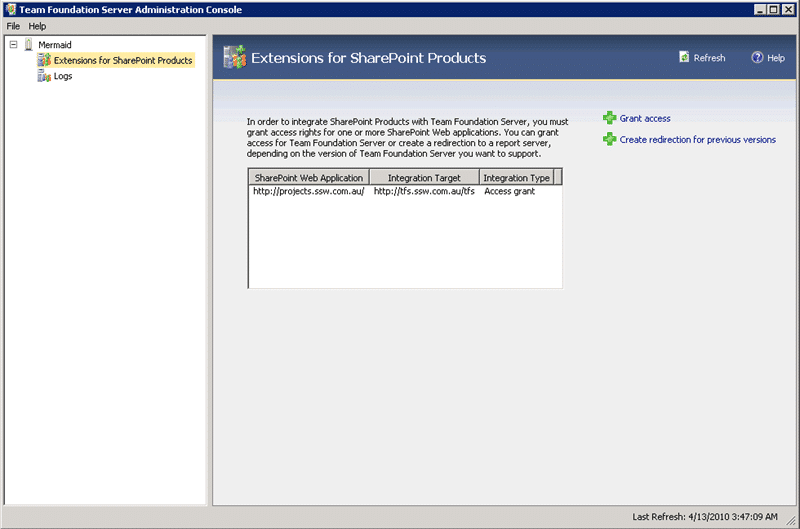Select the Access grant cell
The width and height of the screenshot is (800, 529).
(x=509, y=191)
